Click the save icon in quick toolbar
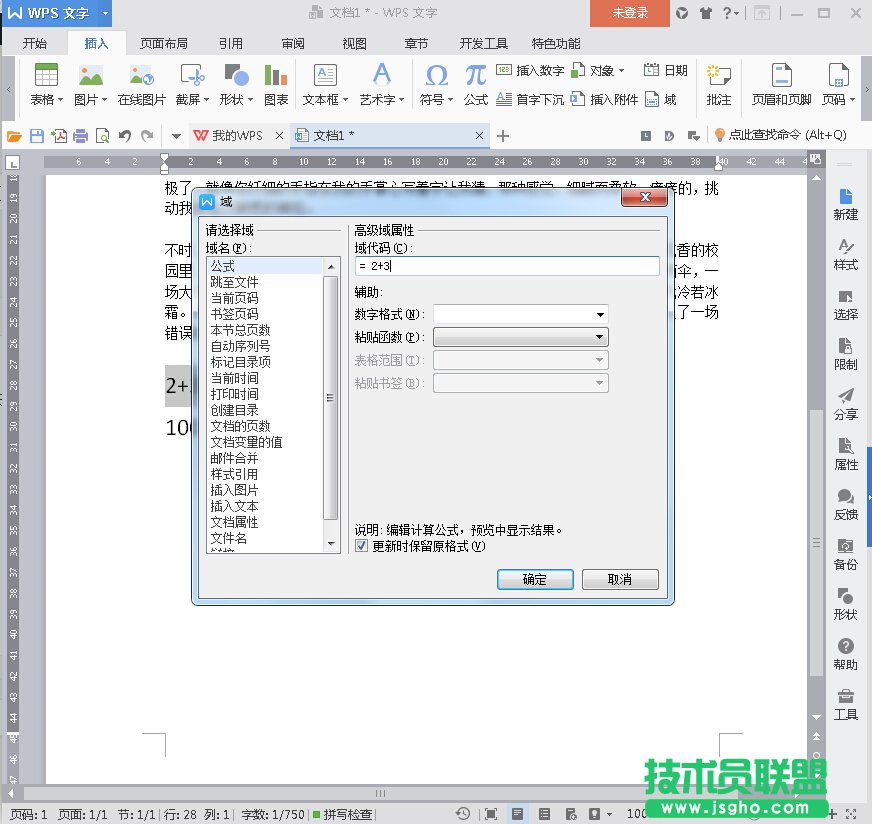This screenshot has width=872, height=824. point(37,135)
